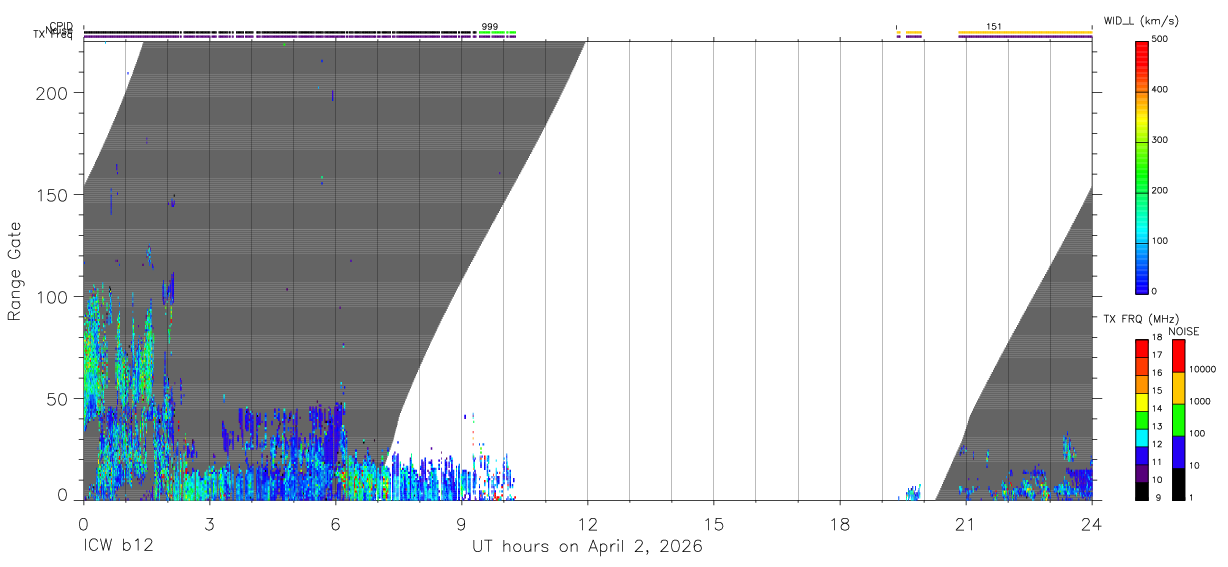Click the green 100–1000 NOISE swatch

point(1178,420)
